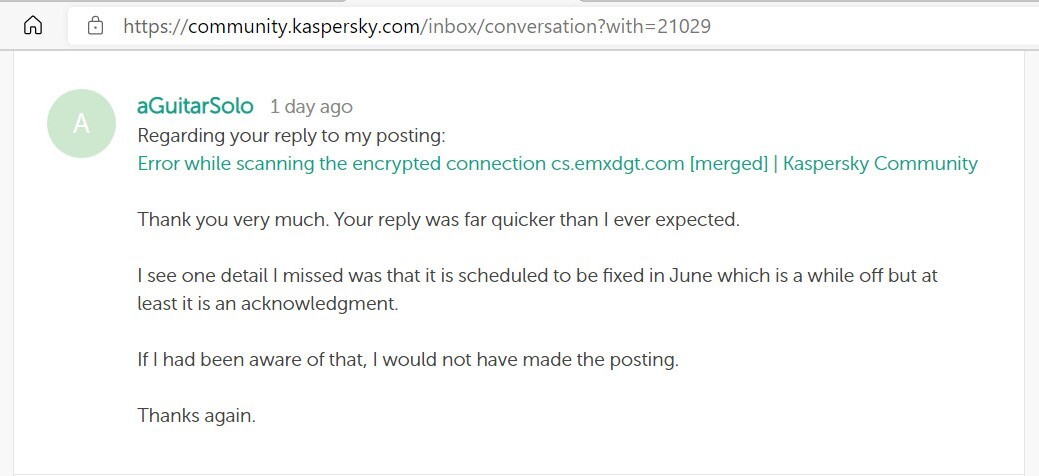Open the 'Error while scanning the encrypted connection' link
The height and width of the screenshot is (476, 1039).
coord(341,164)
